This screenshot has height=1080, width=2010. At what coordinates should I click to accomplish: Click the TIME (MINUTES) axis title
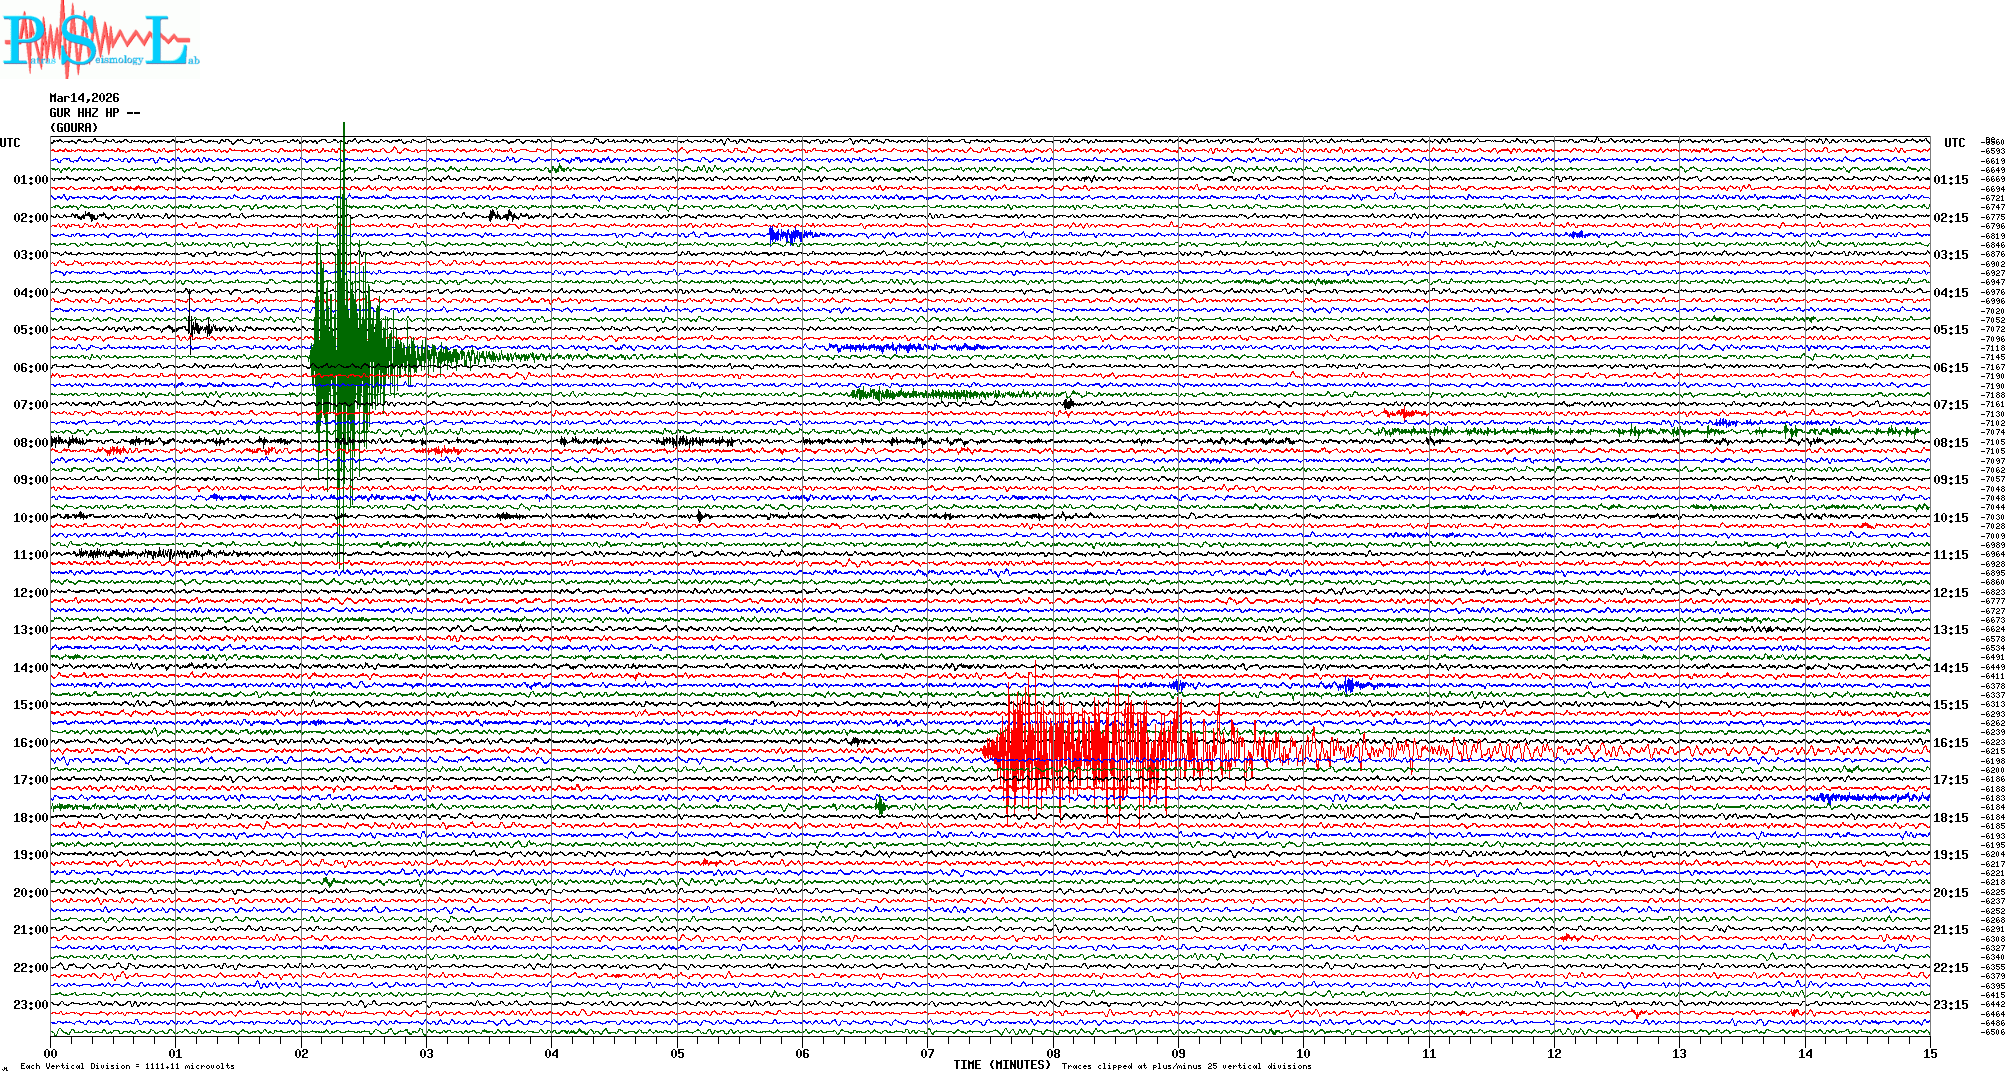pos(1002,1065)
